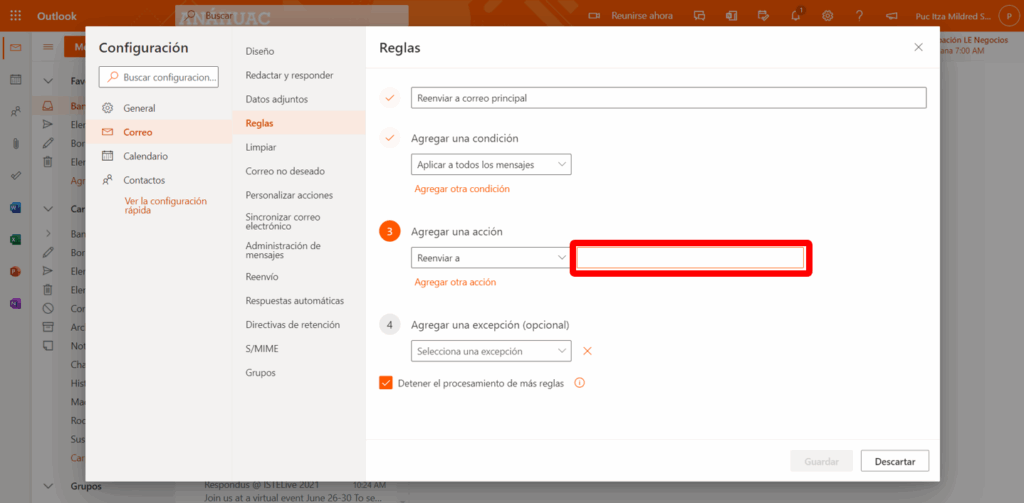This screenshot has height=503, width=1024.
Task: Remove the exception with the orange X
Action: pyautogui.click(x=587, y=351)
